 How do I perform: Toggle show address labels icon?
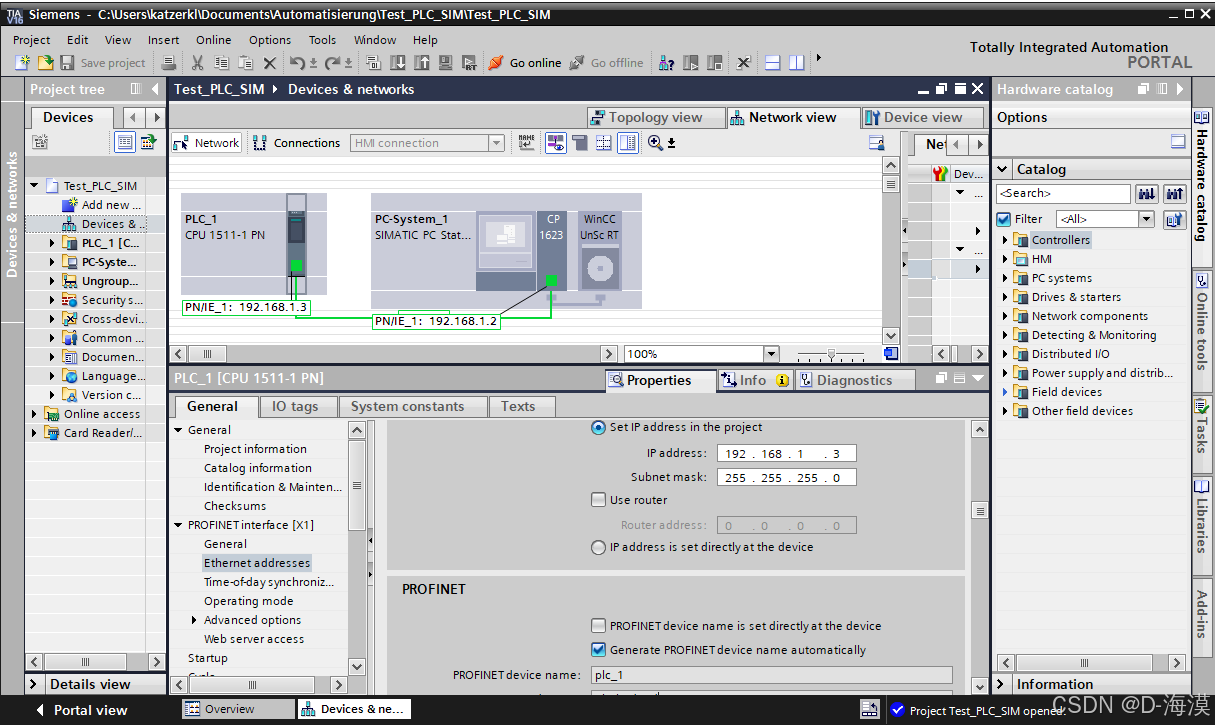pos(555,143)
